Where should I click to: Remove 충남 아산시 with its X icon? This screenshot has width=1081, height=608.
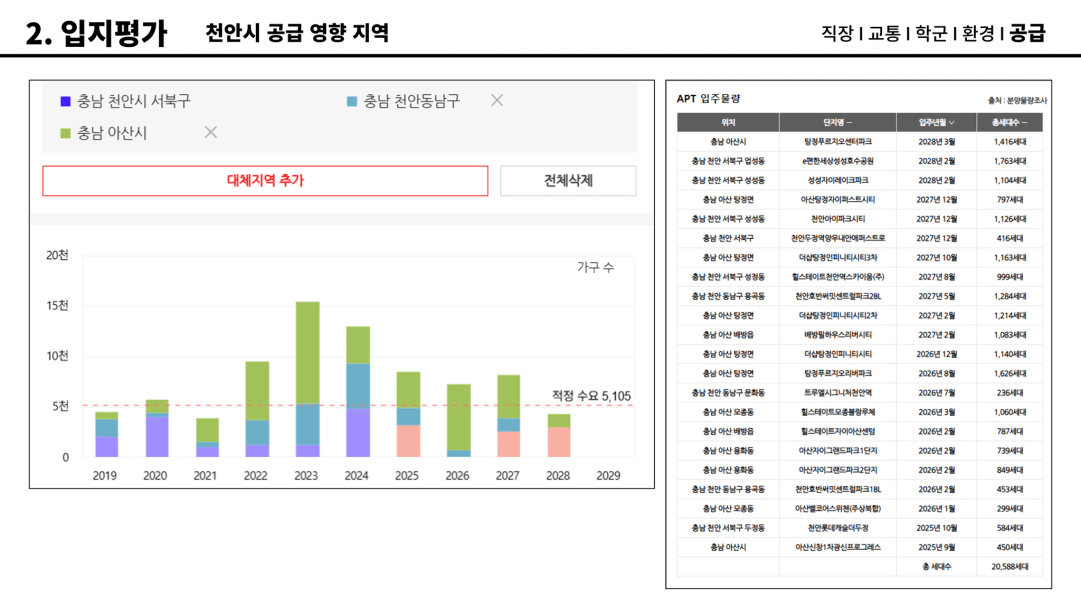click(211, 132)
